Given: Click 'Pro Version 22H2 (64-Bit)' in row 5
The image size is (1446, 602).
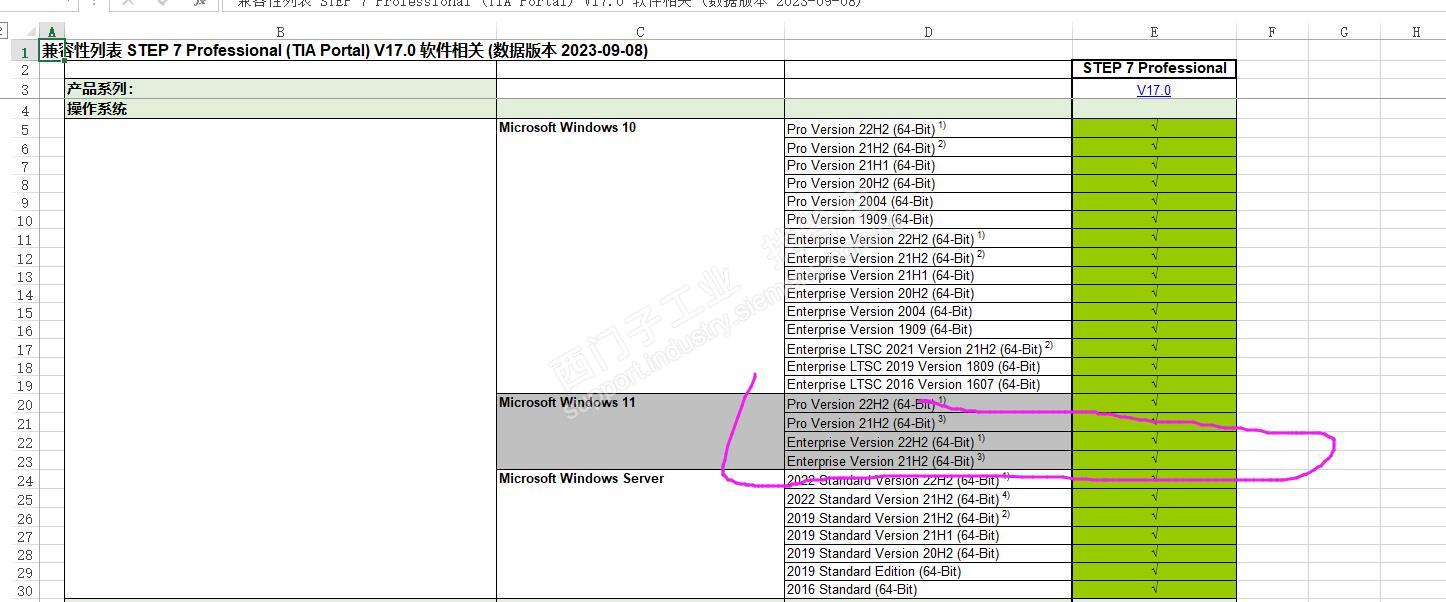Looking at the screenshot, I should pyautogui.click(x=928, y=129).
